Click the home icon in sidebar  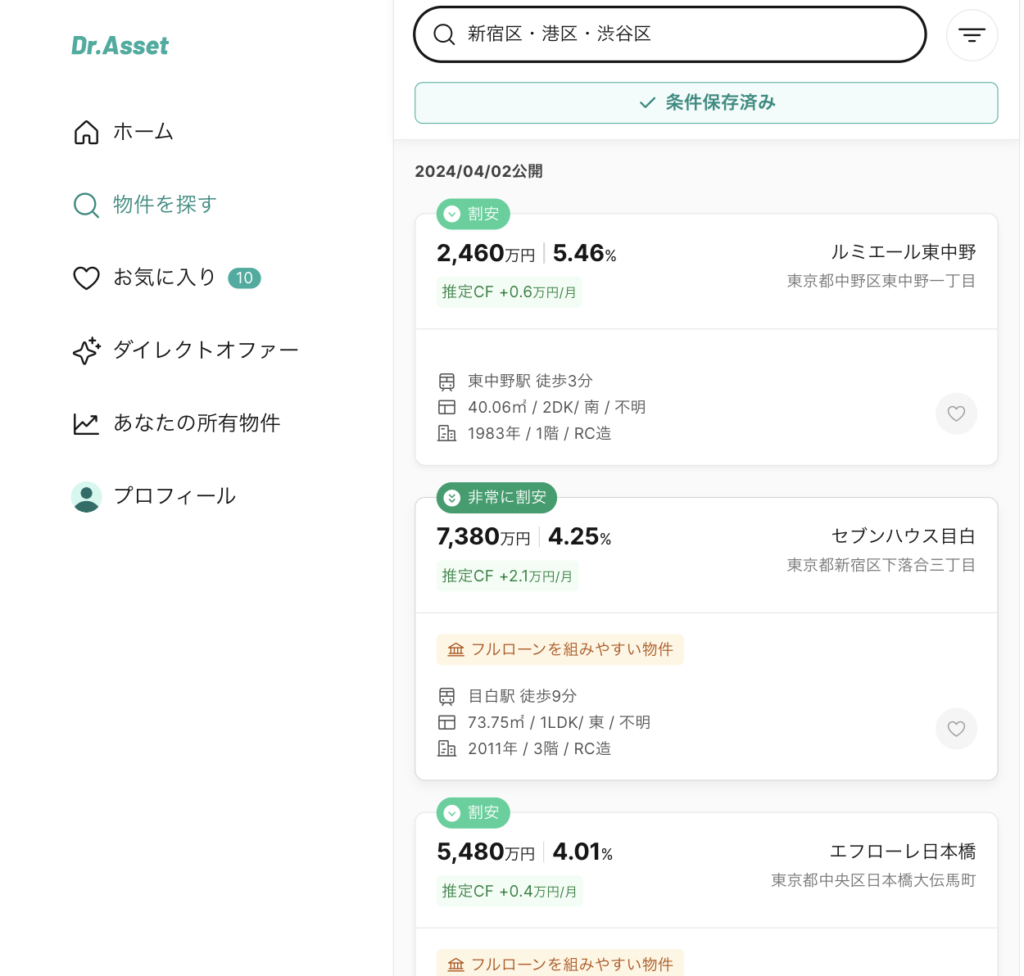coord(86,132)
